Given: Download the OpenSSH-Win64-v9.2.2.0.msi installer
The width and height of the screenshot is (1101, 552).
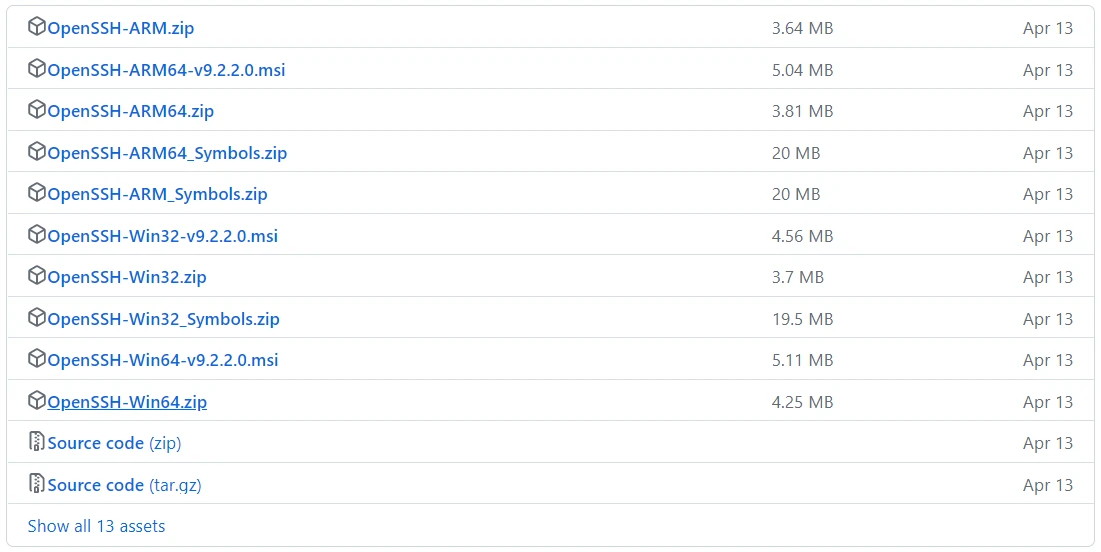Looking at the screenshot, I should point(163,360).
